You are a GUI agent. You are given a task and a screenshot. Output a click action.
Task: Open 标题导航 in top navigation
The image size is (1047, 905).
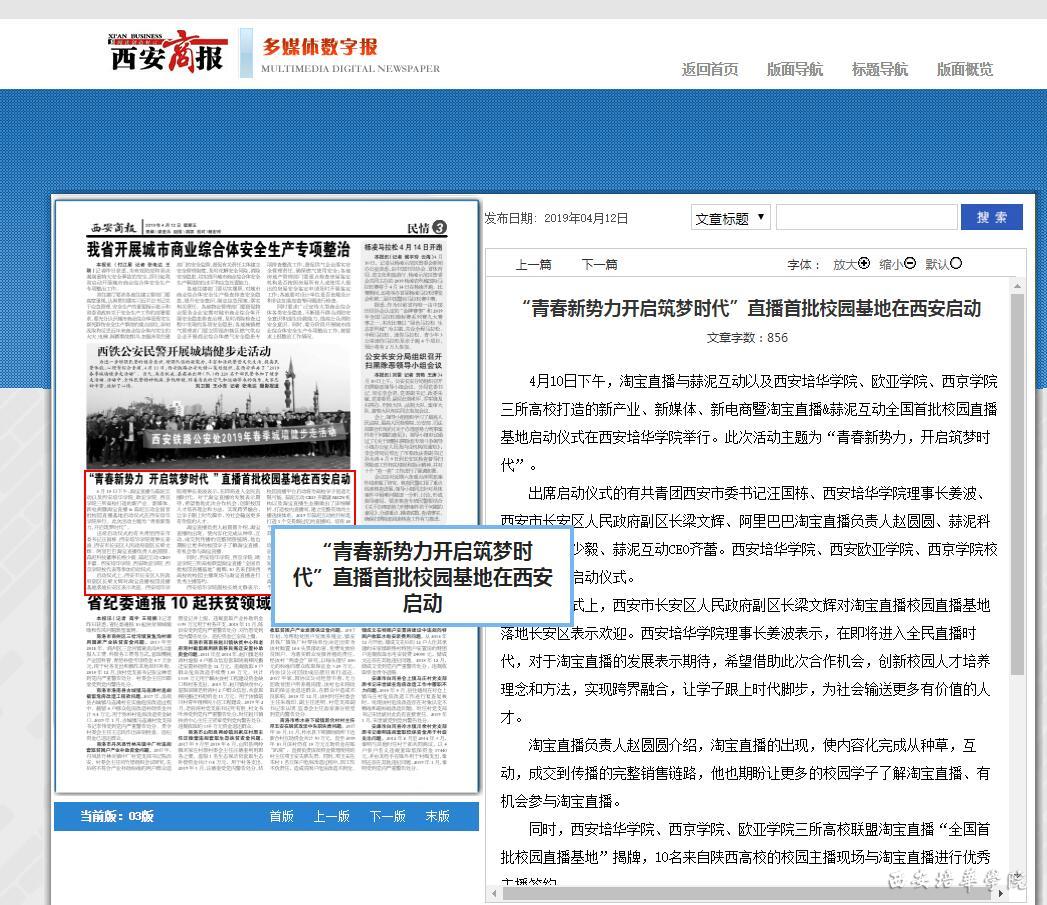(880, 69)
